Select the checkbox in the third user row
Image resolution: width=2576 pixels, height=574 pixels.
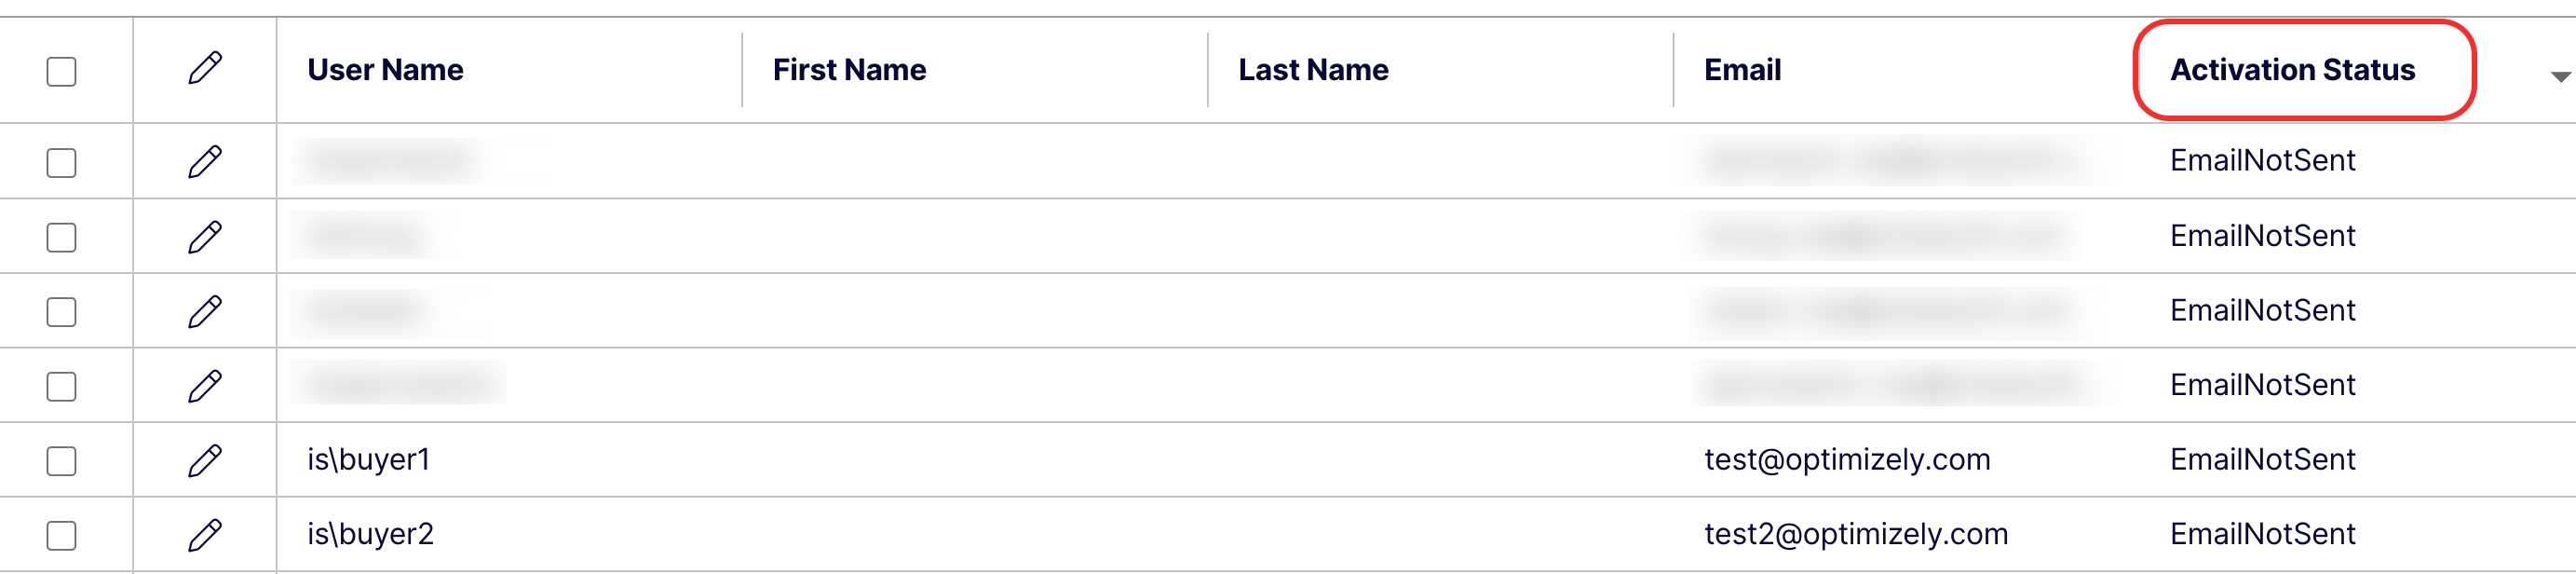61,312
